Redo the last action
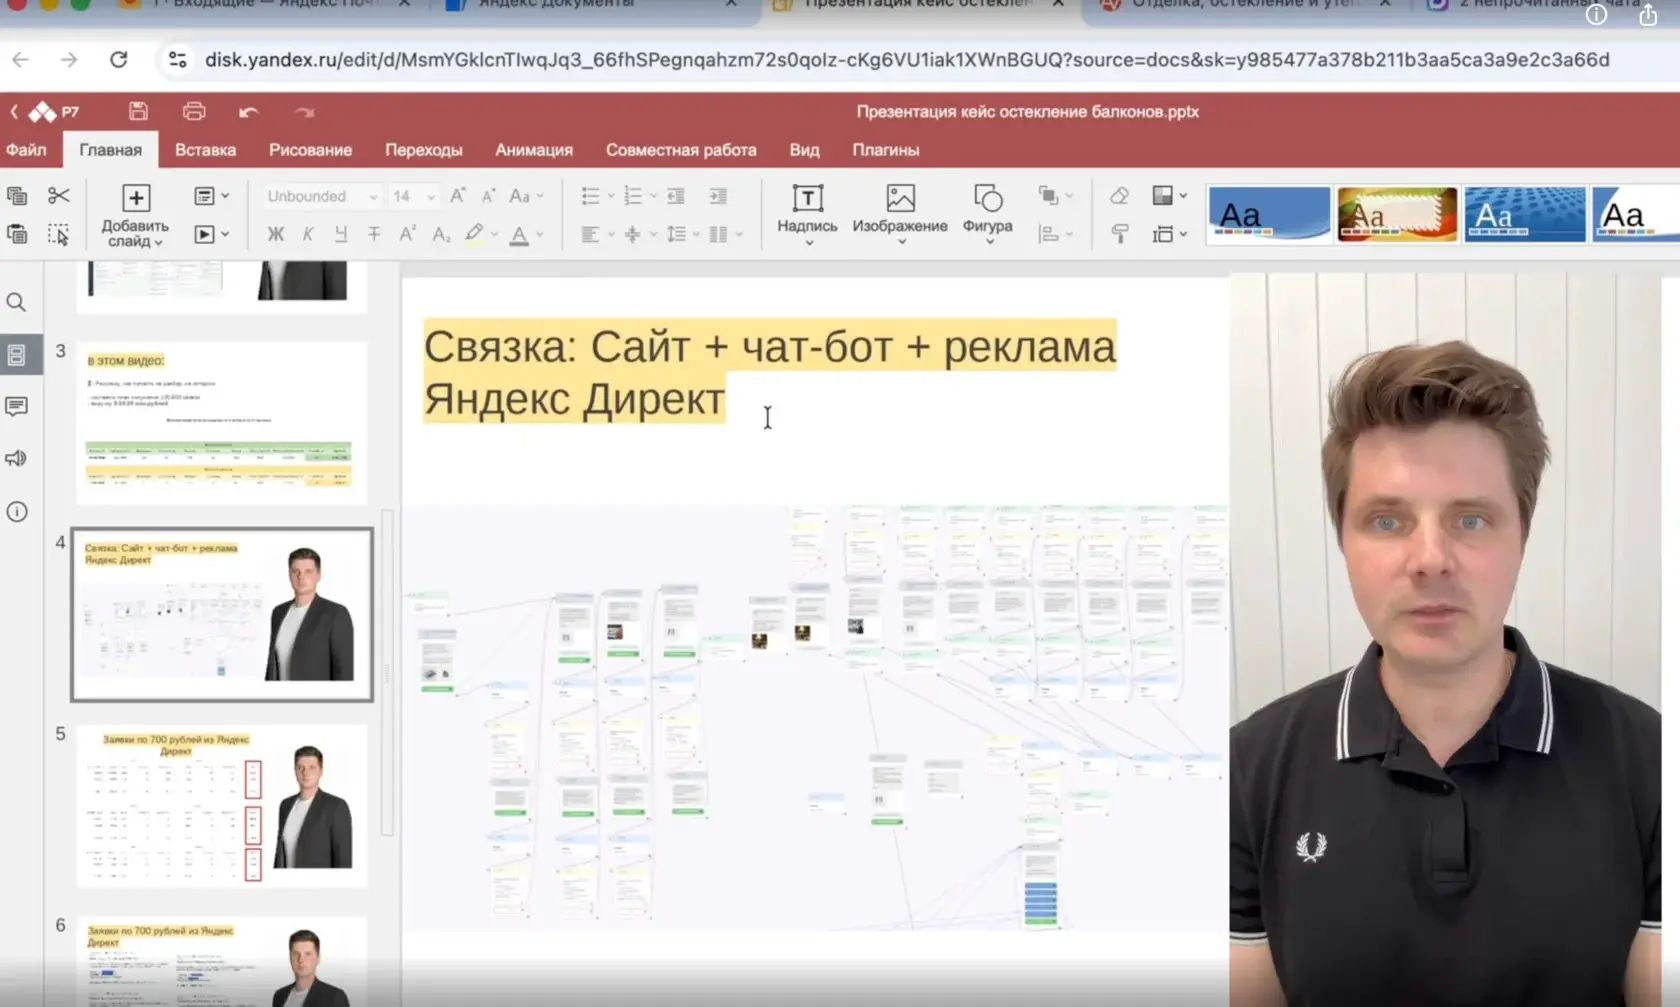The height and width of the screenshot is (1007, 1680). (305, 112)
